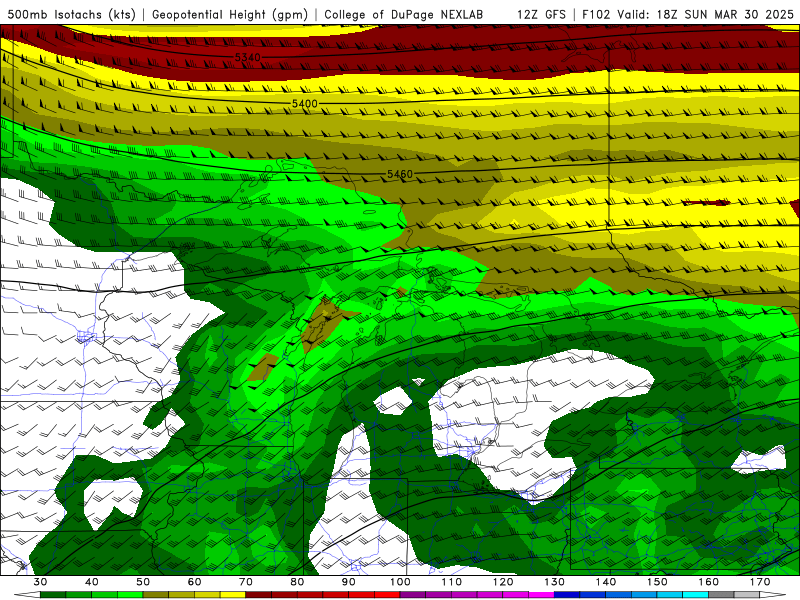
Task: Click the dark gray legend swatch starting at 160
Action: coord(721,595)
